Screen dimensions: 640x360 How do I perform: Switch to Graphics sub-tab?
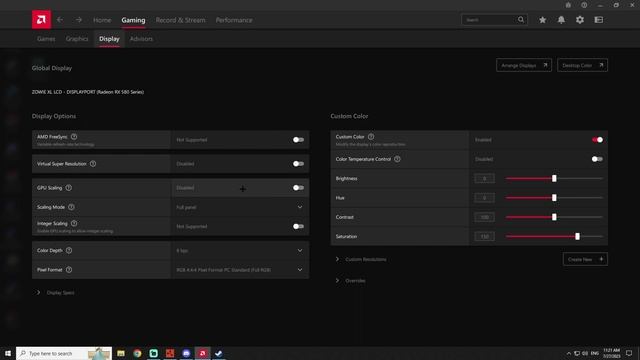pos(77,39)
